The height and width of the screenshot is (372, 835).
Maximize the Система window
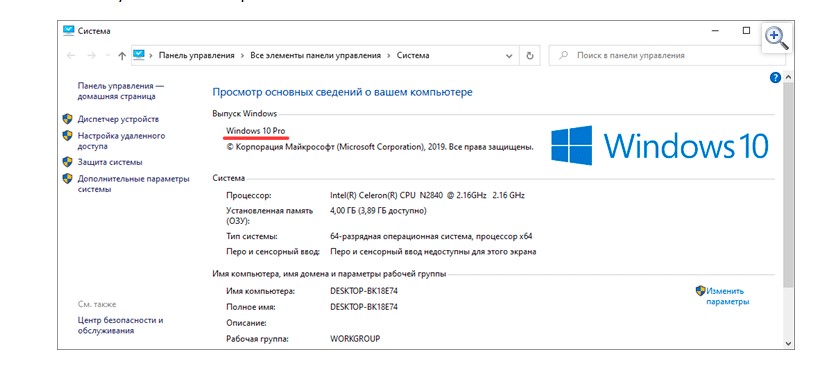pos(746,31)
